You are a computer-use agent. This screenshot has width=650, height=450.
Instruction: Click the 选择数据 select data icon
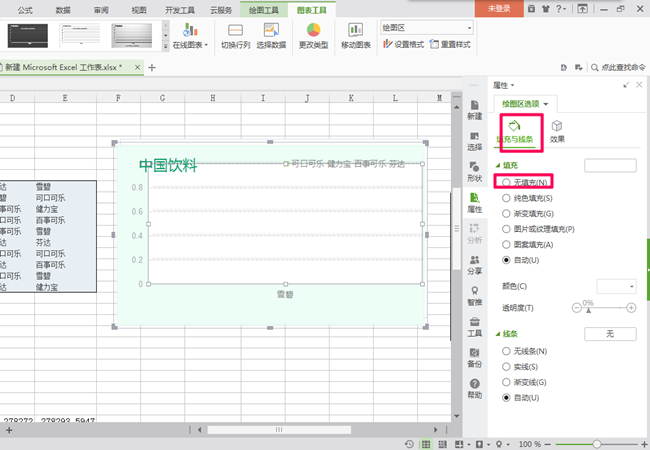point(272,31)
